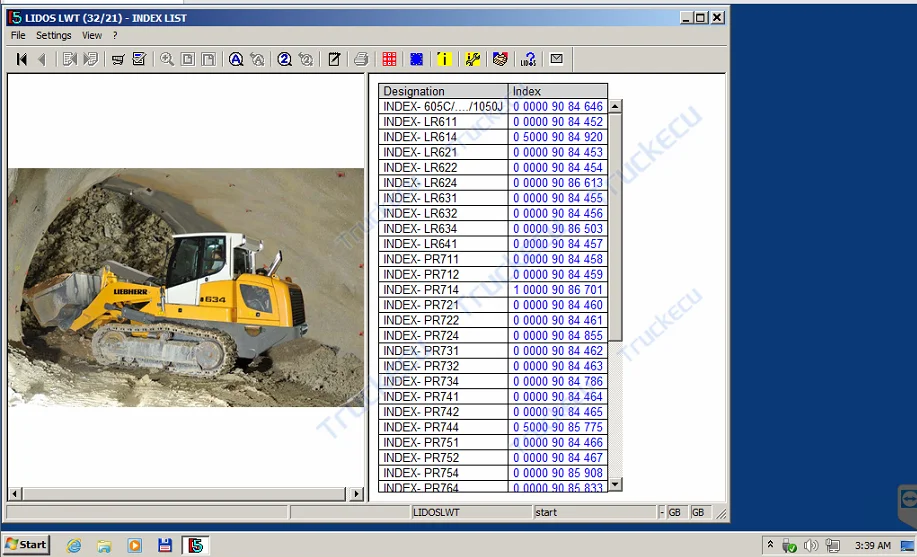Open the order list checklist icon
The width and height of the screenshot is (917, 557).
pos(139,59)
